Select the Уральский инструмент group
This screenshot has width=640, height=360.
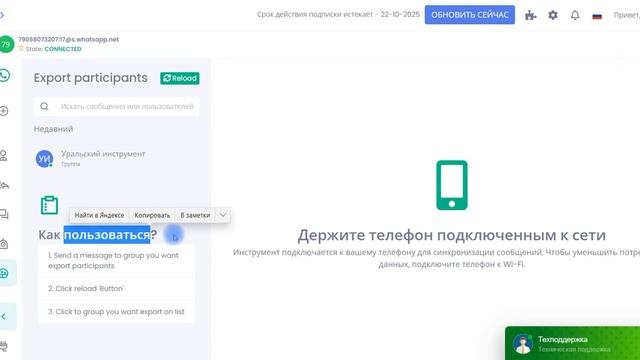(116, 158)
